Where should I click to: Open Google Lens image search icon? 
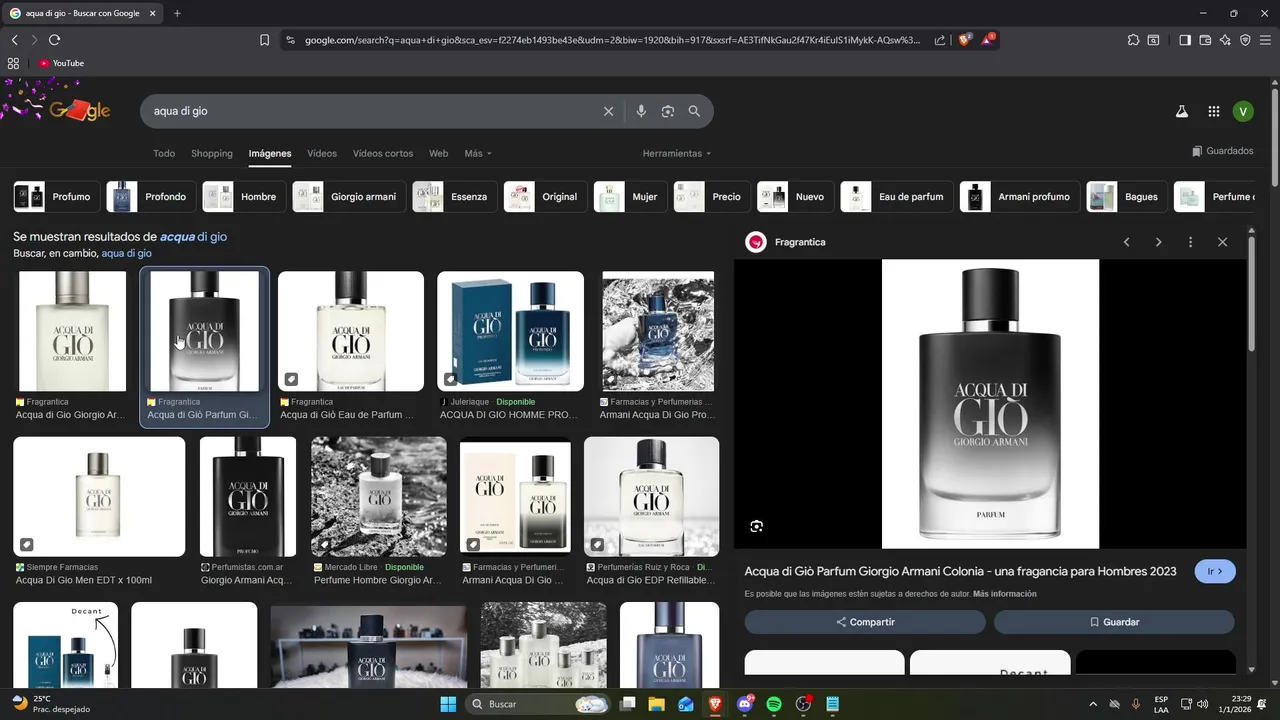[x=668, y=111]
